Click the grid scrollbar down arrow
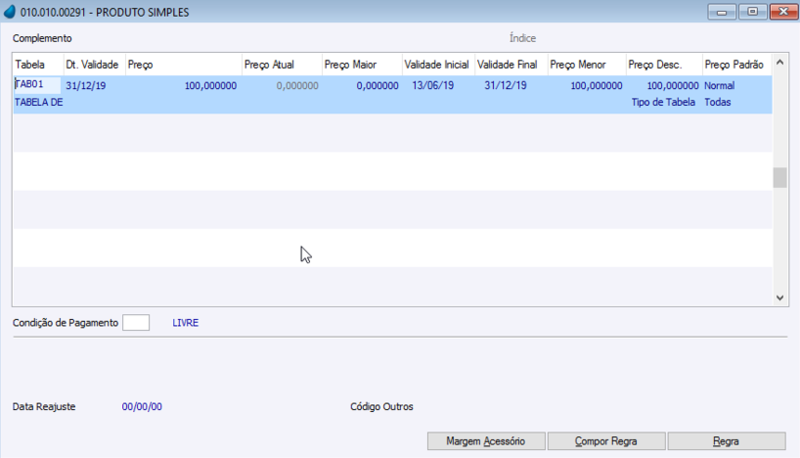Image resolution: width=800 pixels, height=458 pixels. click(x=780, y=298)
